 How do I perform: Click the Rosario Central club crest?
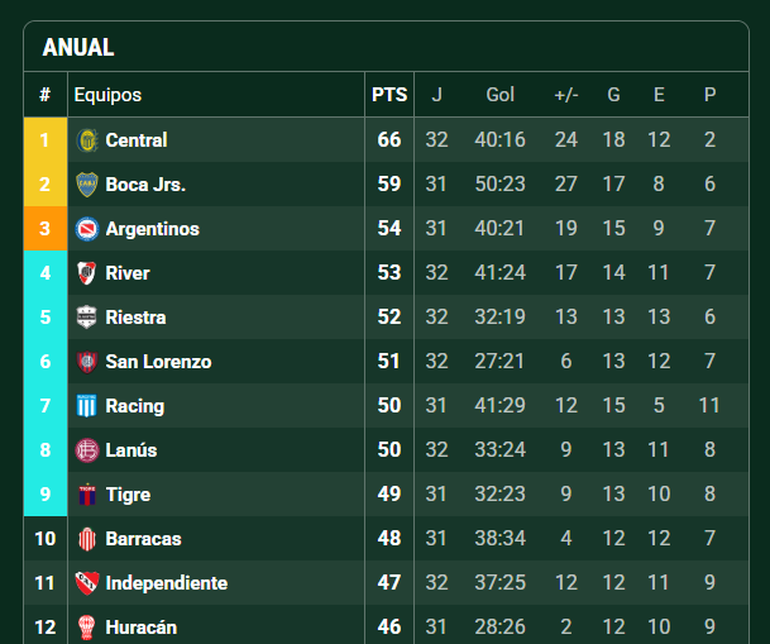(x=87, y=140)
